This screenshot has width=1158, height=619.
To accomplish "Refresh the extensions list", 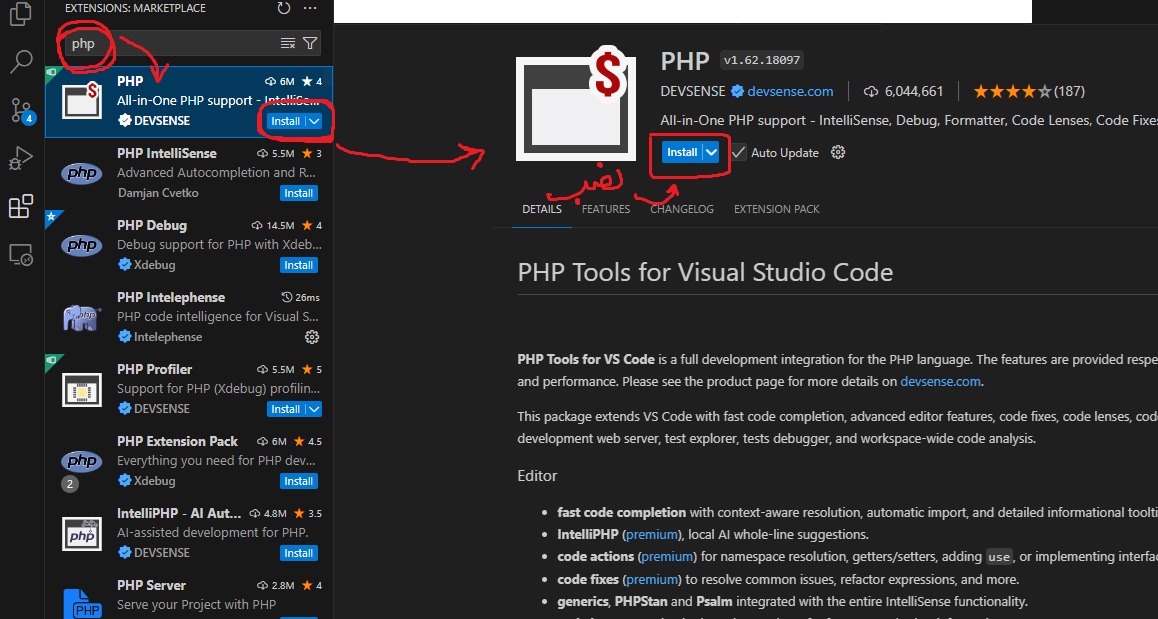I will 282,7.
